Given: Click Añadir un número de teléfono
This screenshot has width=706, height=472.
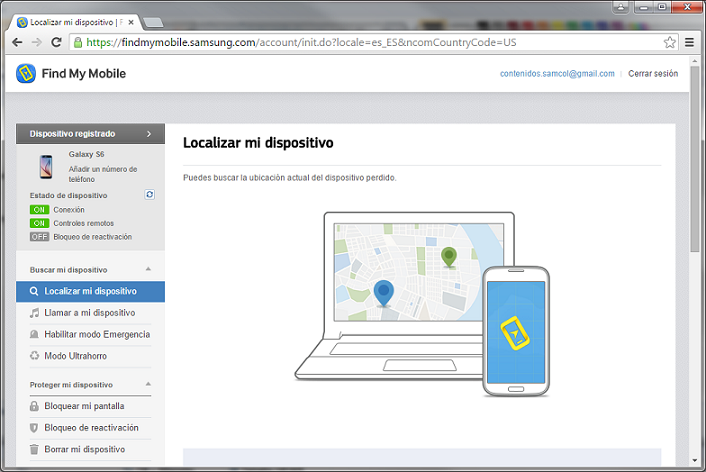Looking at the screenshot, I should (x=103, y=174).
